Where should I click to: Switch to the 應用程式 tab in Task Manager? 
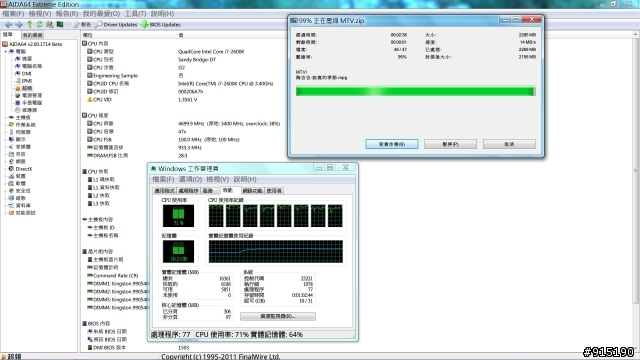pyautogui.click(x=164, y=191)
